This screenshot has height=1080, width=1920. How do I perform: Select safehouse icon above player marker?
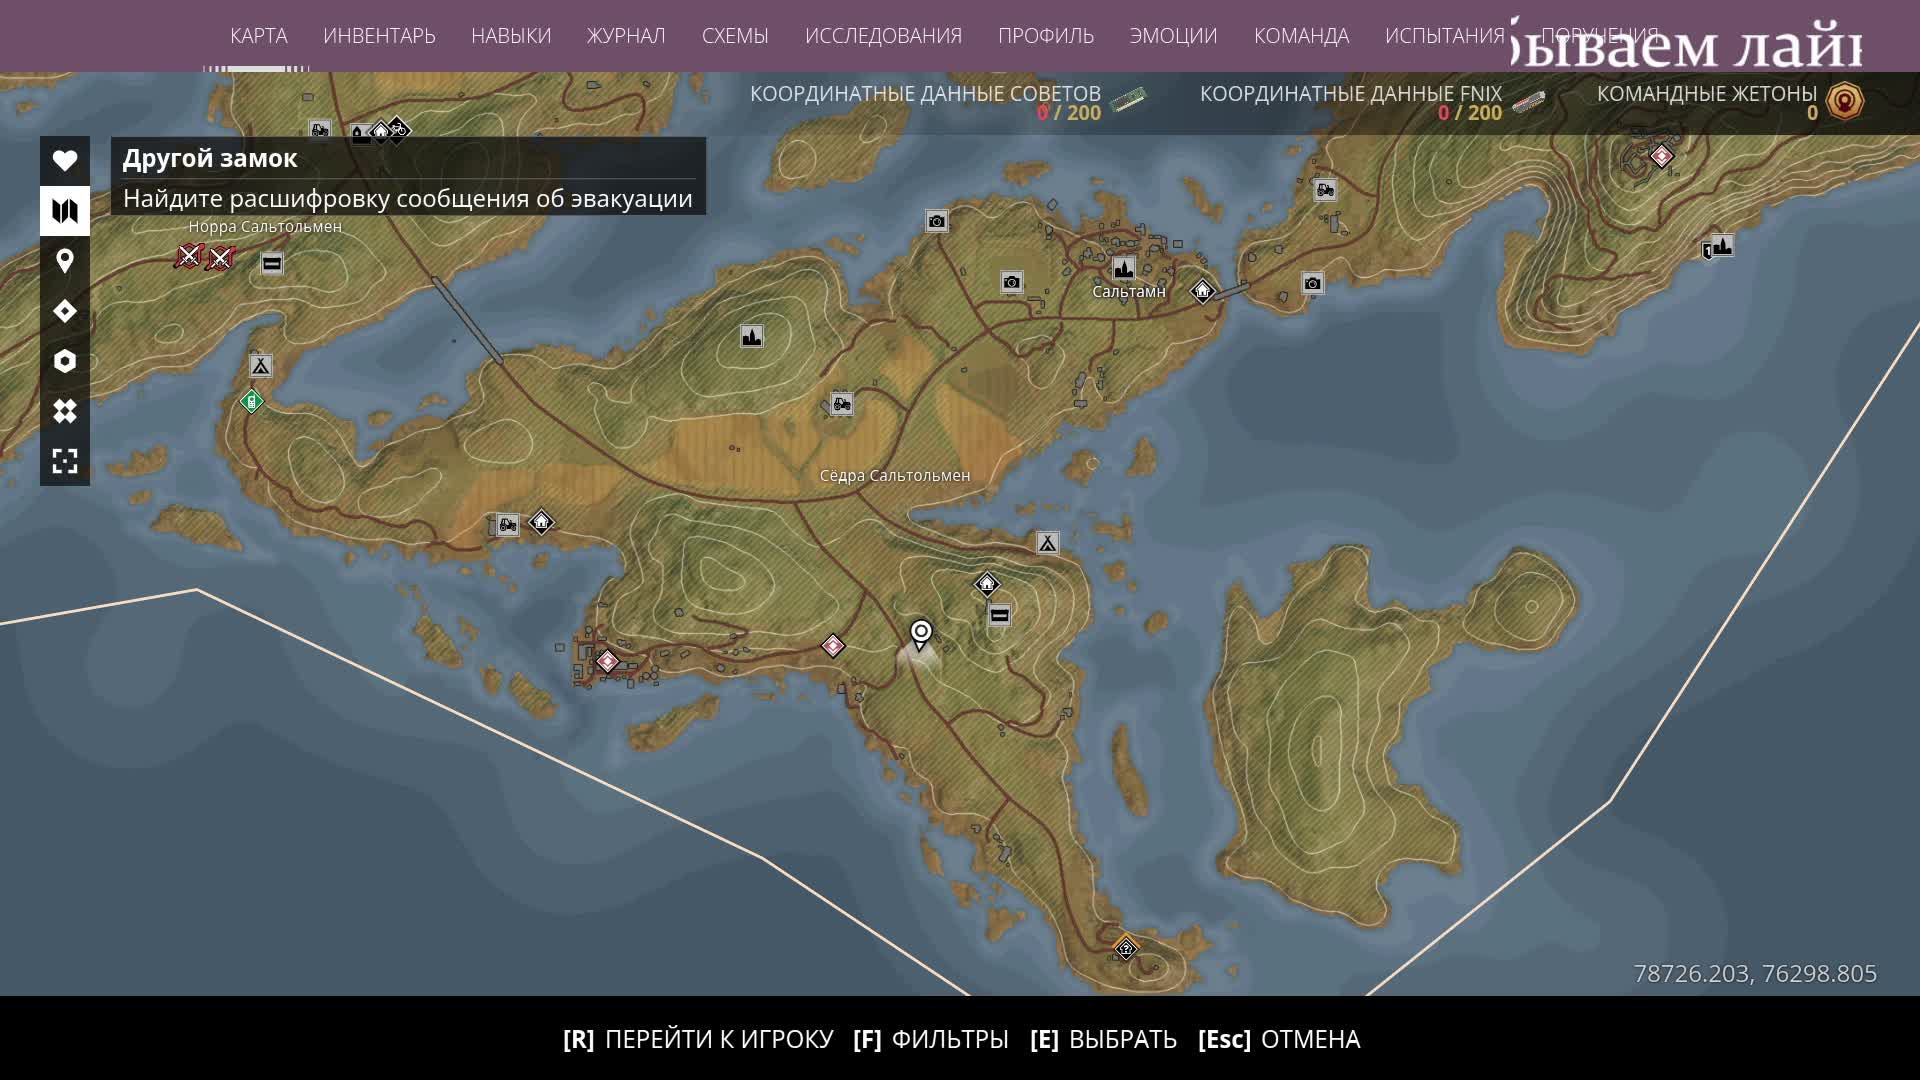click(987, 584)
